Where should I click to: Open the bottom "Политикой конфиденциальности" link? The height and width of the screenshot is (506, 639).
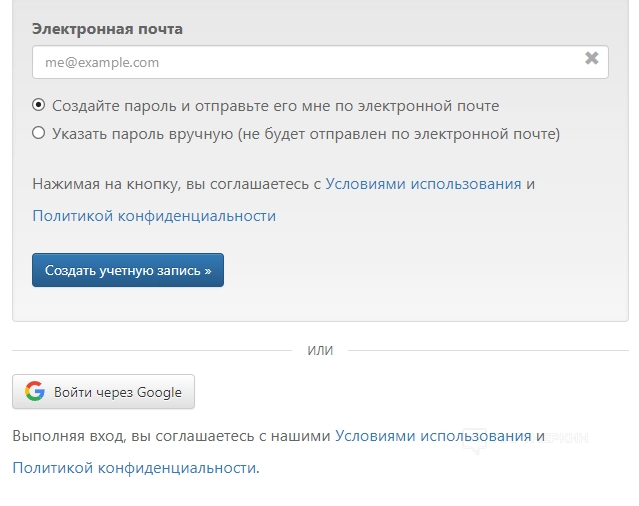[x=134, y=467]
